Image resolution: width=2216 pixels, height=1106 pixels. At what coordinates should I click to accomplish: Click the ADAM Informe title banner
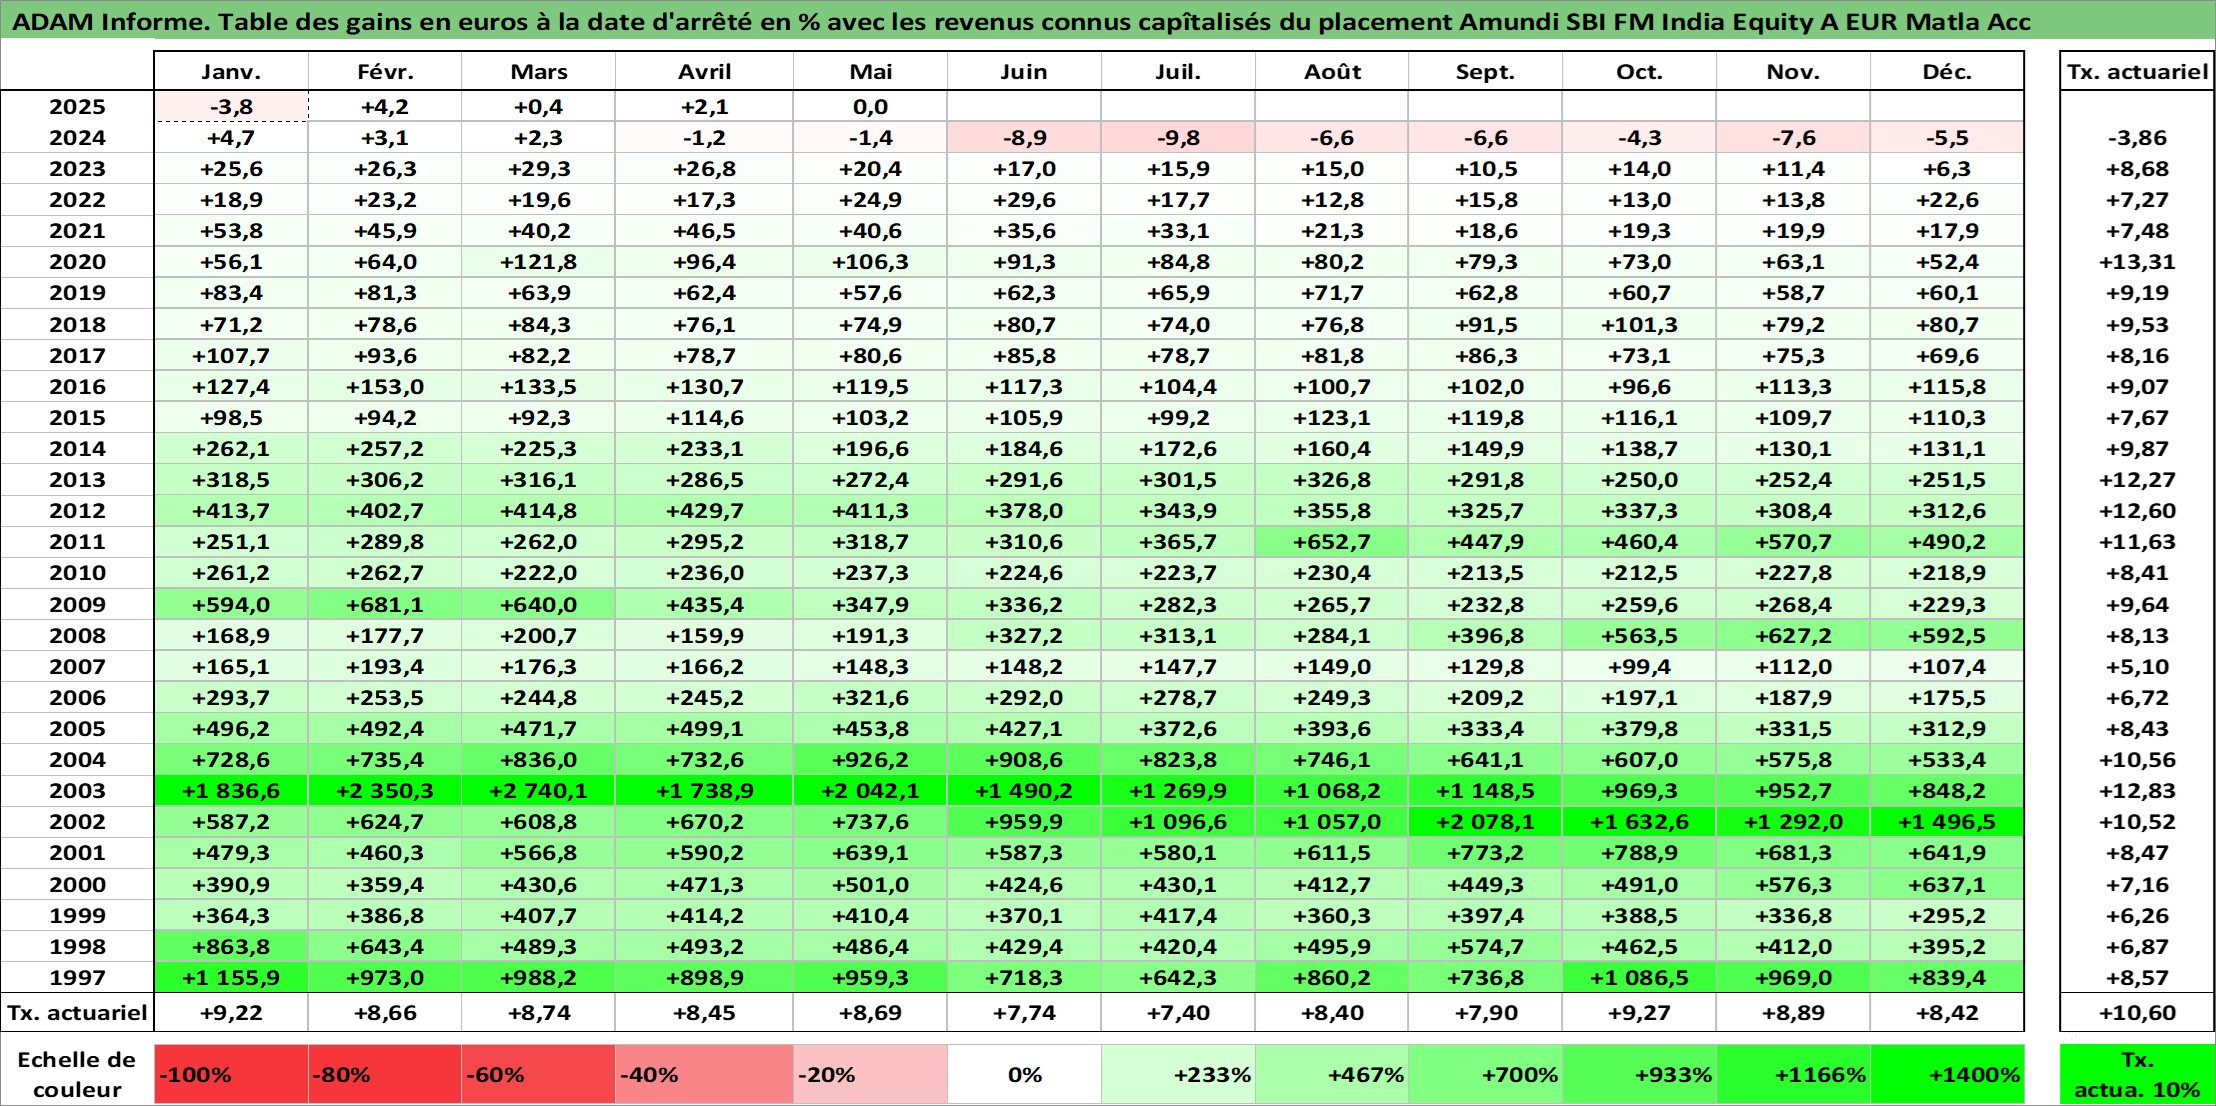[1020, 21]
